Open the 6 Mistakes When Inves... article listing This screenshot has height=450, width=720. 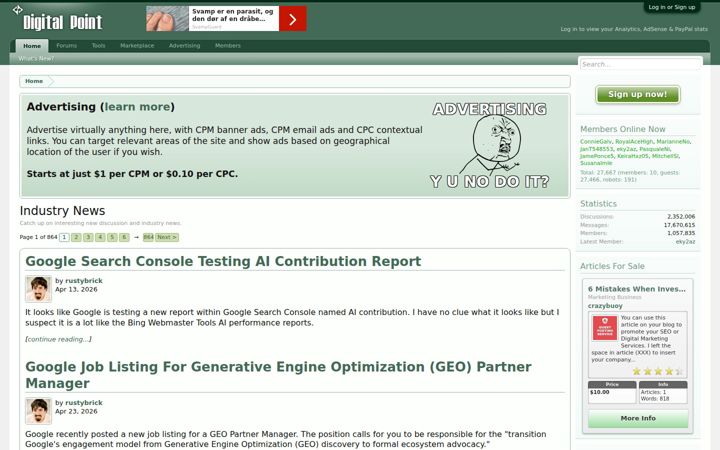click(636, 289)
